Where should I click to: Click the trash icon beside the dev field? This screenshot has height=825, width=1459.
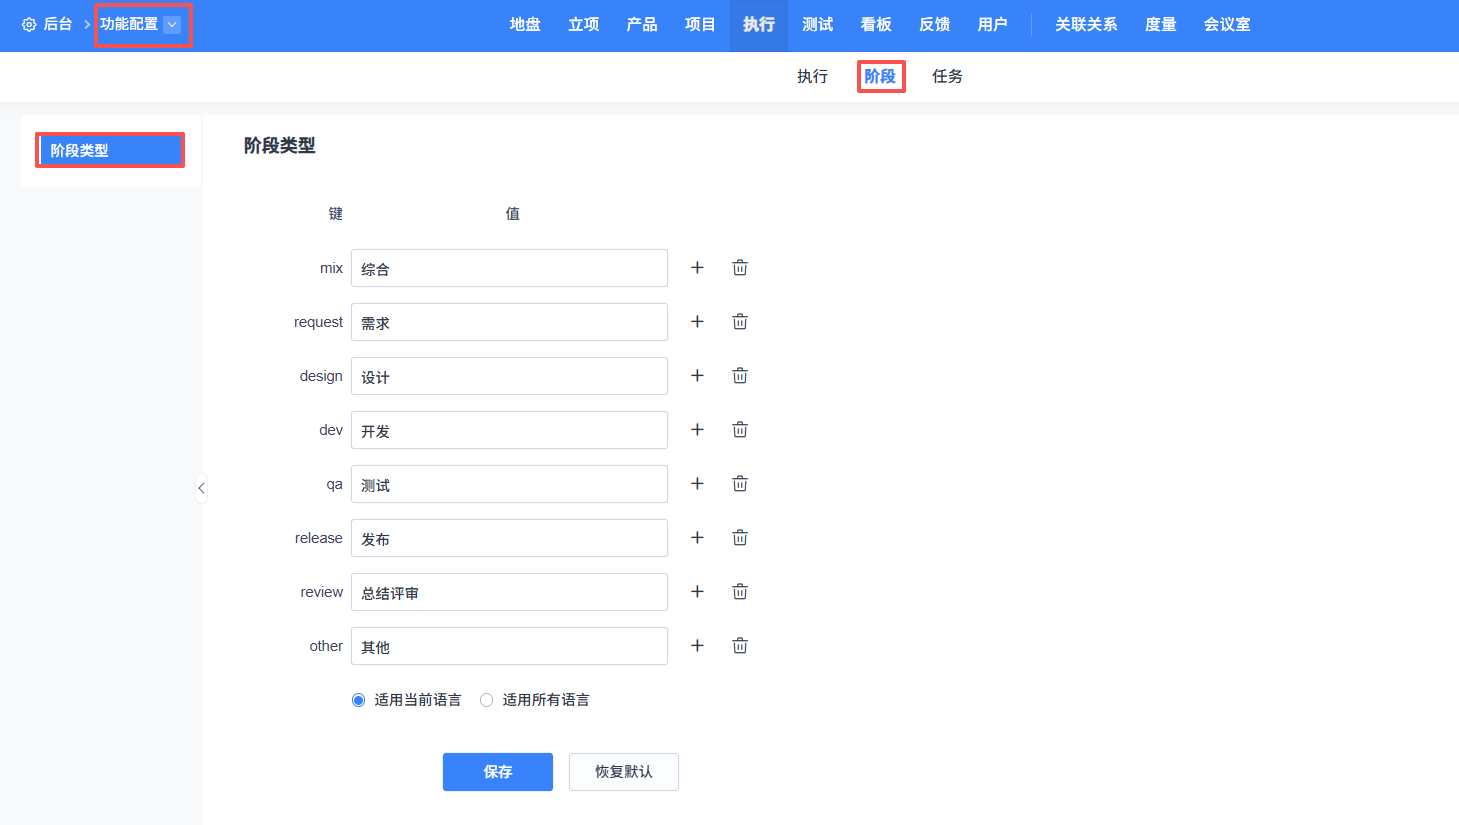click(740, 430)
